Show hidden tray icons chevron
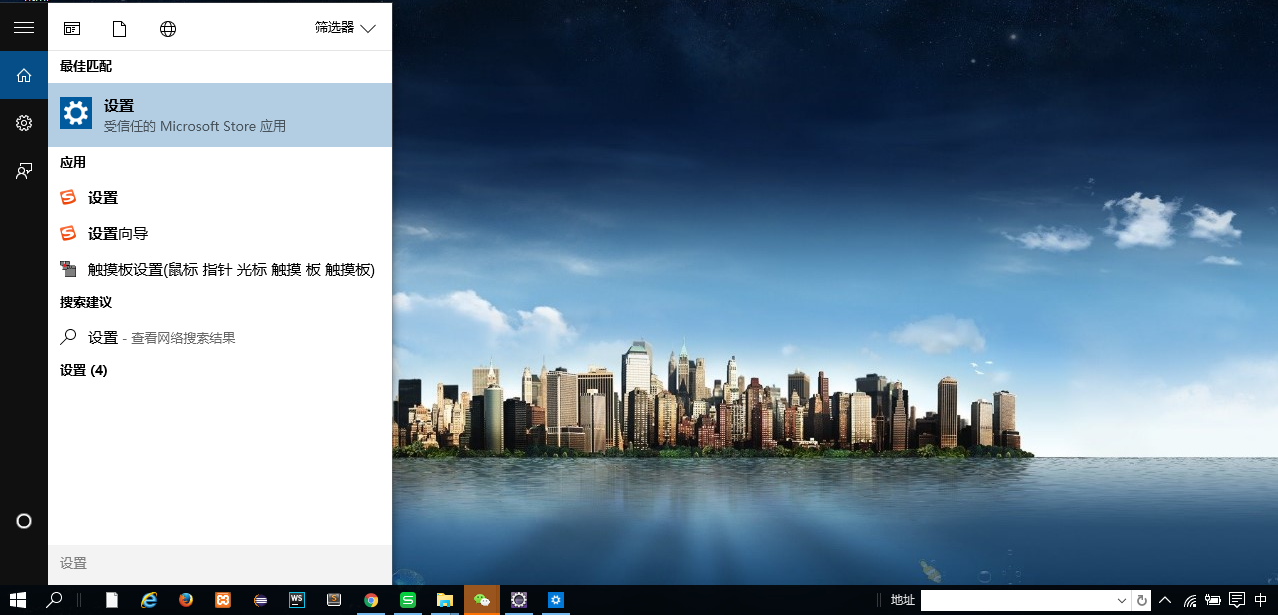 point(1165,600)
